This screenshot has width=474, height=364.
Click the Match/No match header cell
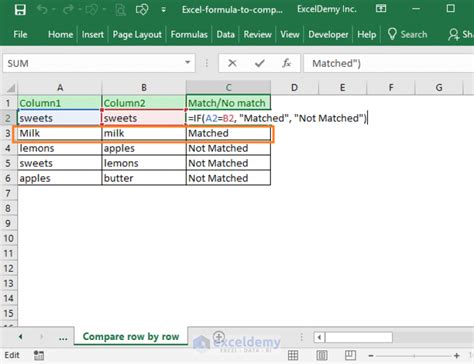pyautogui.click(x=228, y=103)
